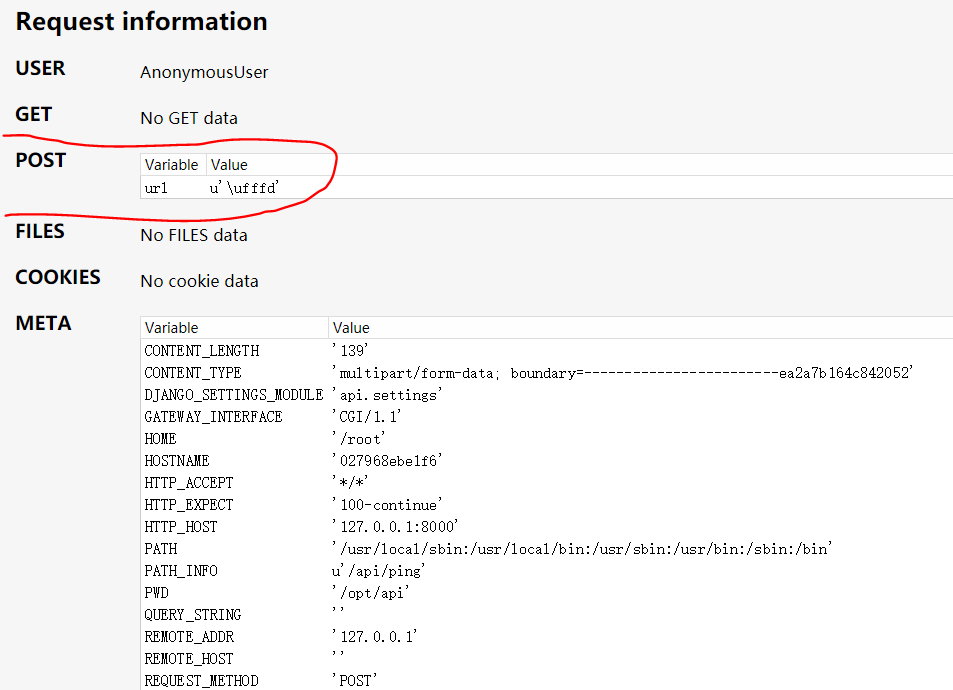Select the AnonymousUser value
This screenshot has height=690, width=953.
tap(204, 72)
